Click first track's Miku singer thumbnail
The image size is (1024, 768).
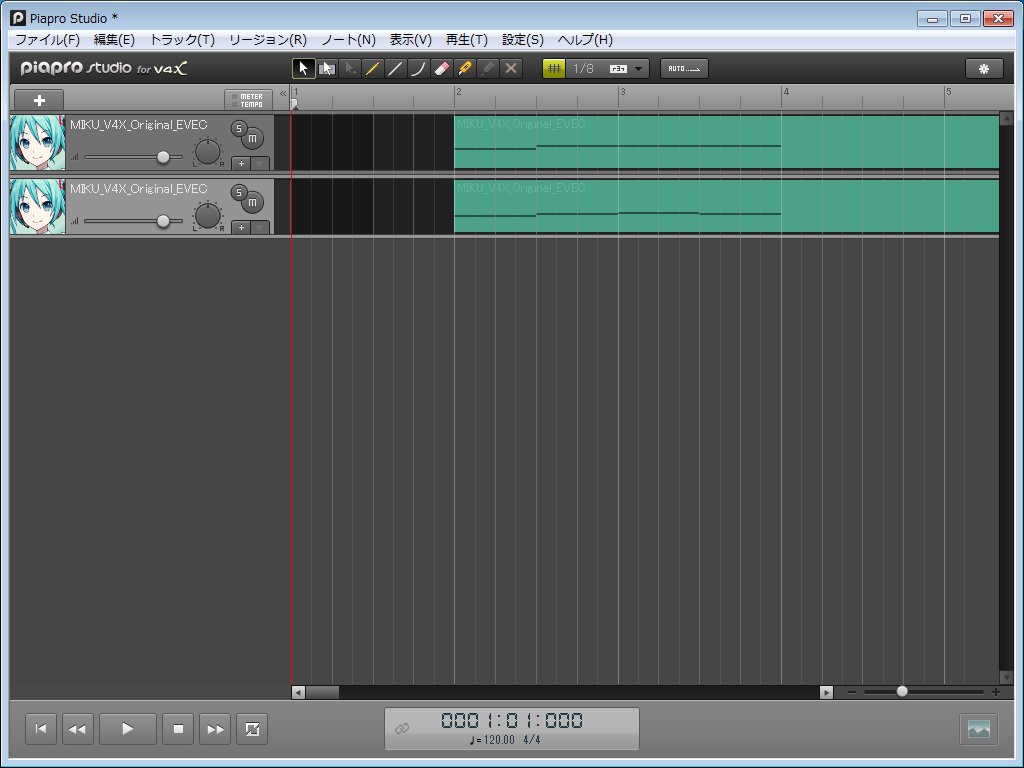point(38,143)
